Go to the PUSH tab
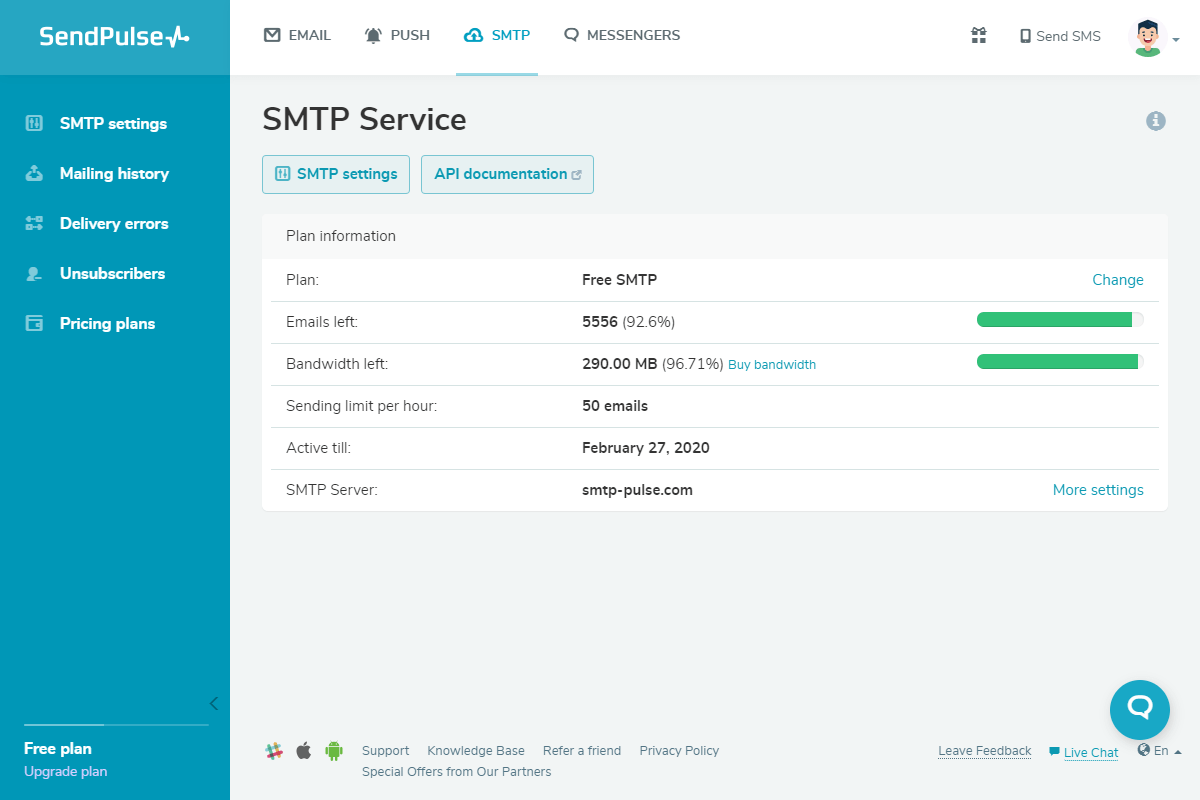 click(x=397, y=36)
